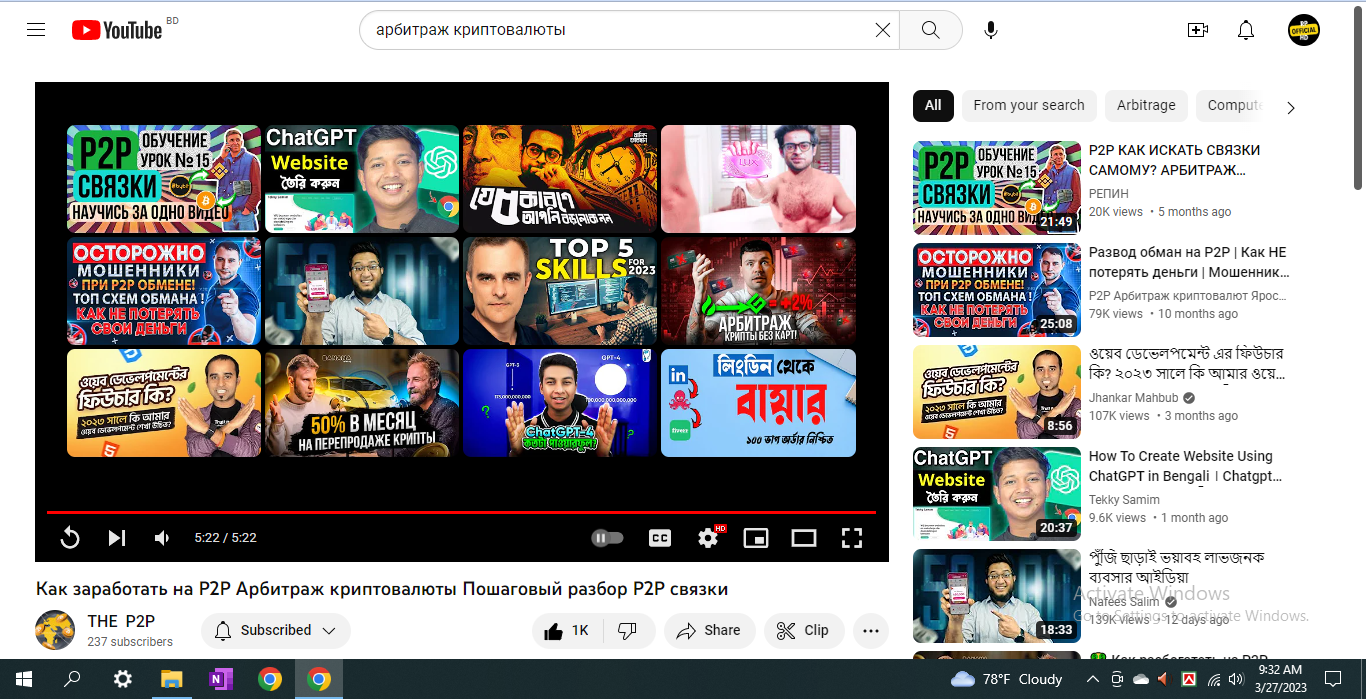Viewport: 1366px width, 699px height.
Task: Open endscreen ChatGPT-4 suggestion thumbnail
Action: (x=560, y=403)
